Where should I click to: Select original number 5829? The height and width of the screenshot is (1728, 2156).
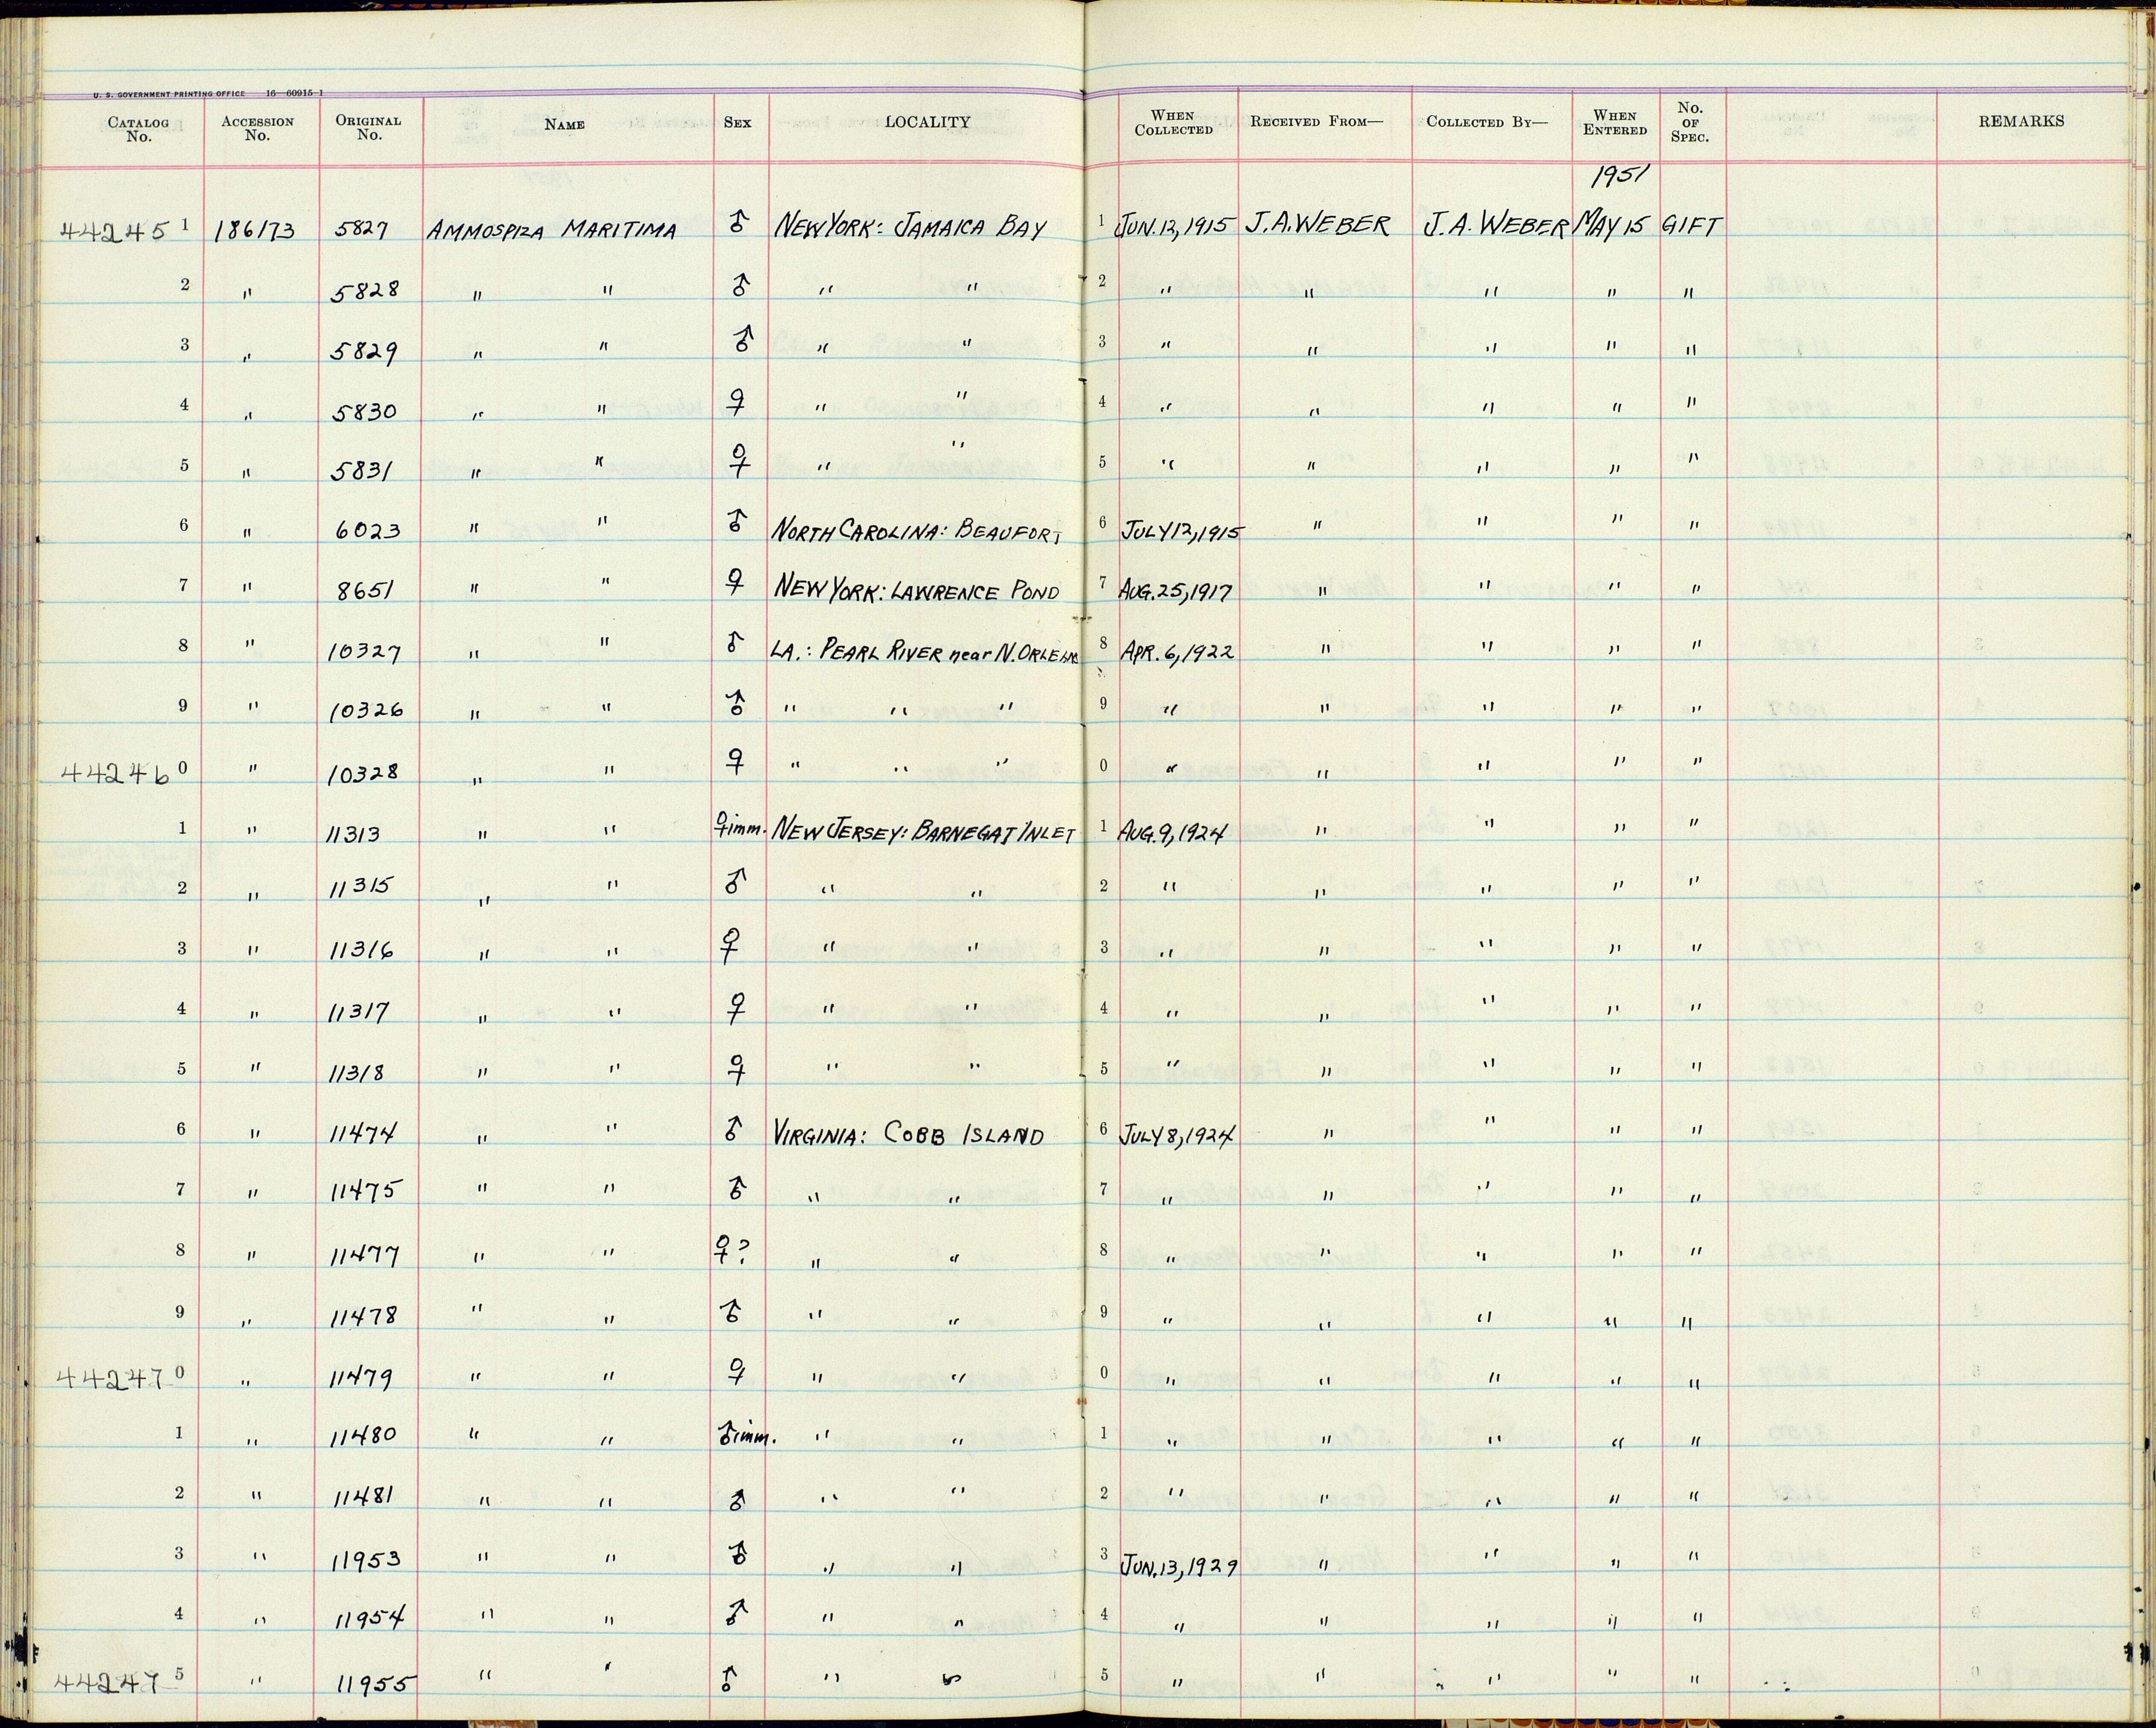(364, 351)
